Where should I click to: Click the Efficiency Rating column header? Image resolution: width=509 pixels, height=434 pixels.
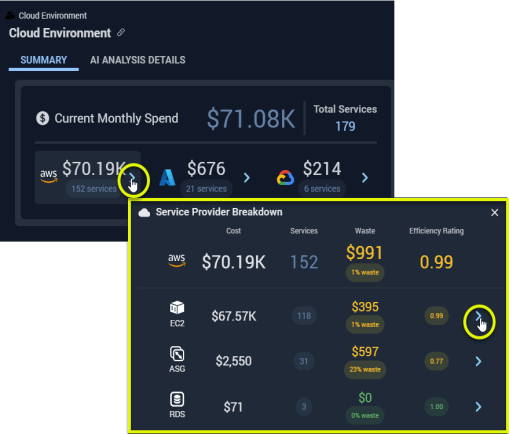point(436,231)
